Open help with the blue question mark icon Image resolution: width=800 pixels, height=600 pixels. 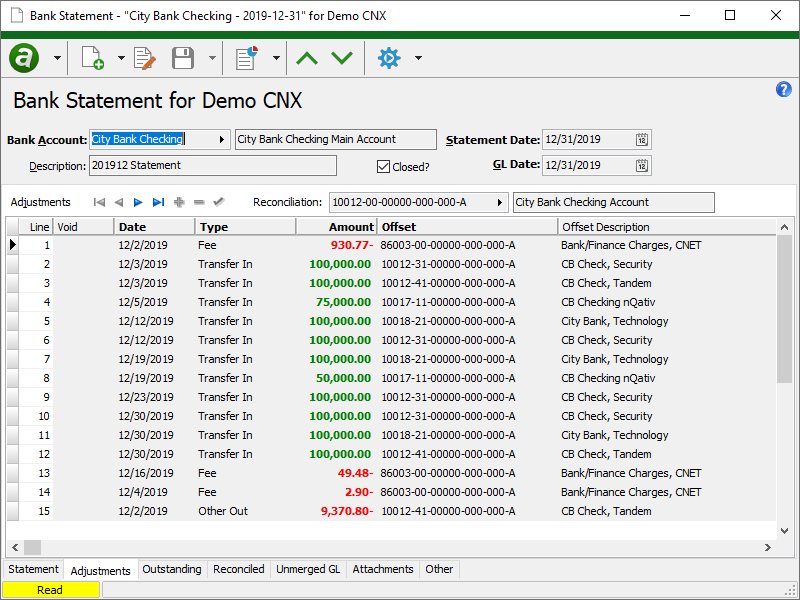784,90
